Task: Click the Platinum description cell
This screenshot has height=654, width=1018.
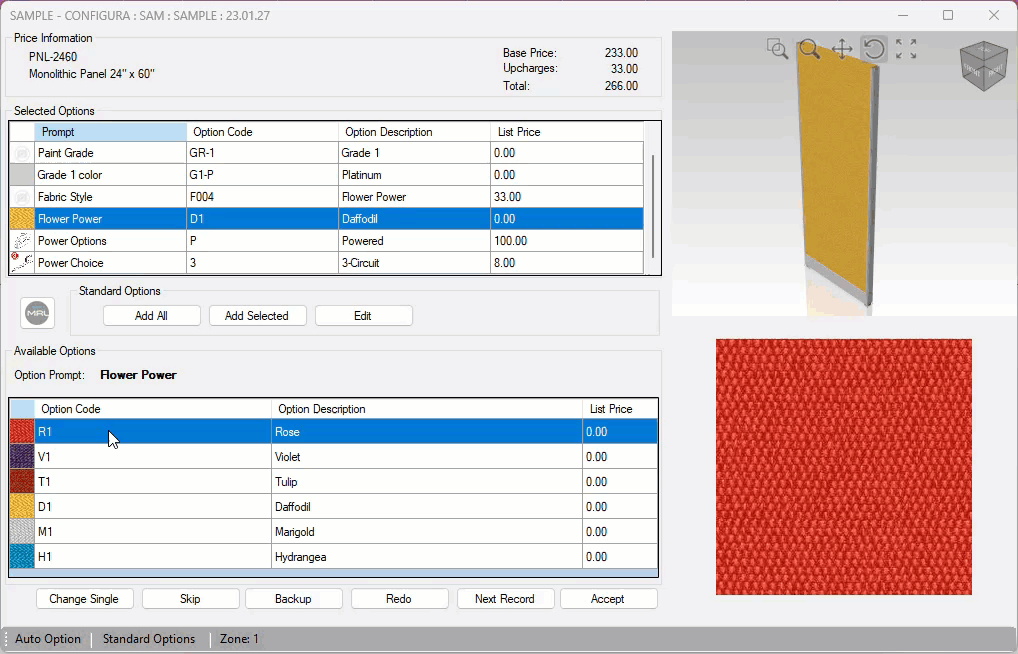Action: point(414,175)
